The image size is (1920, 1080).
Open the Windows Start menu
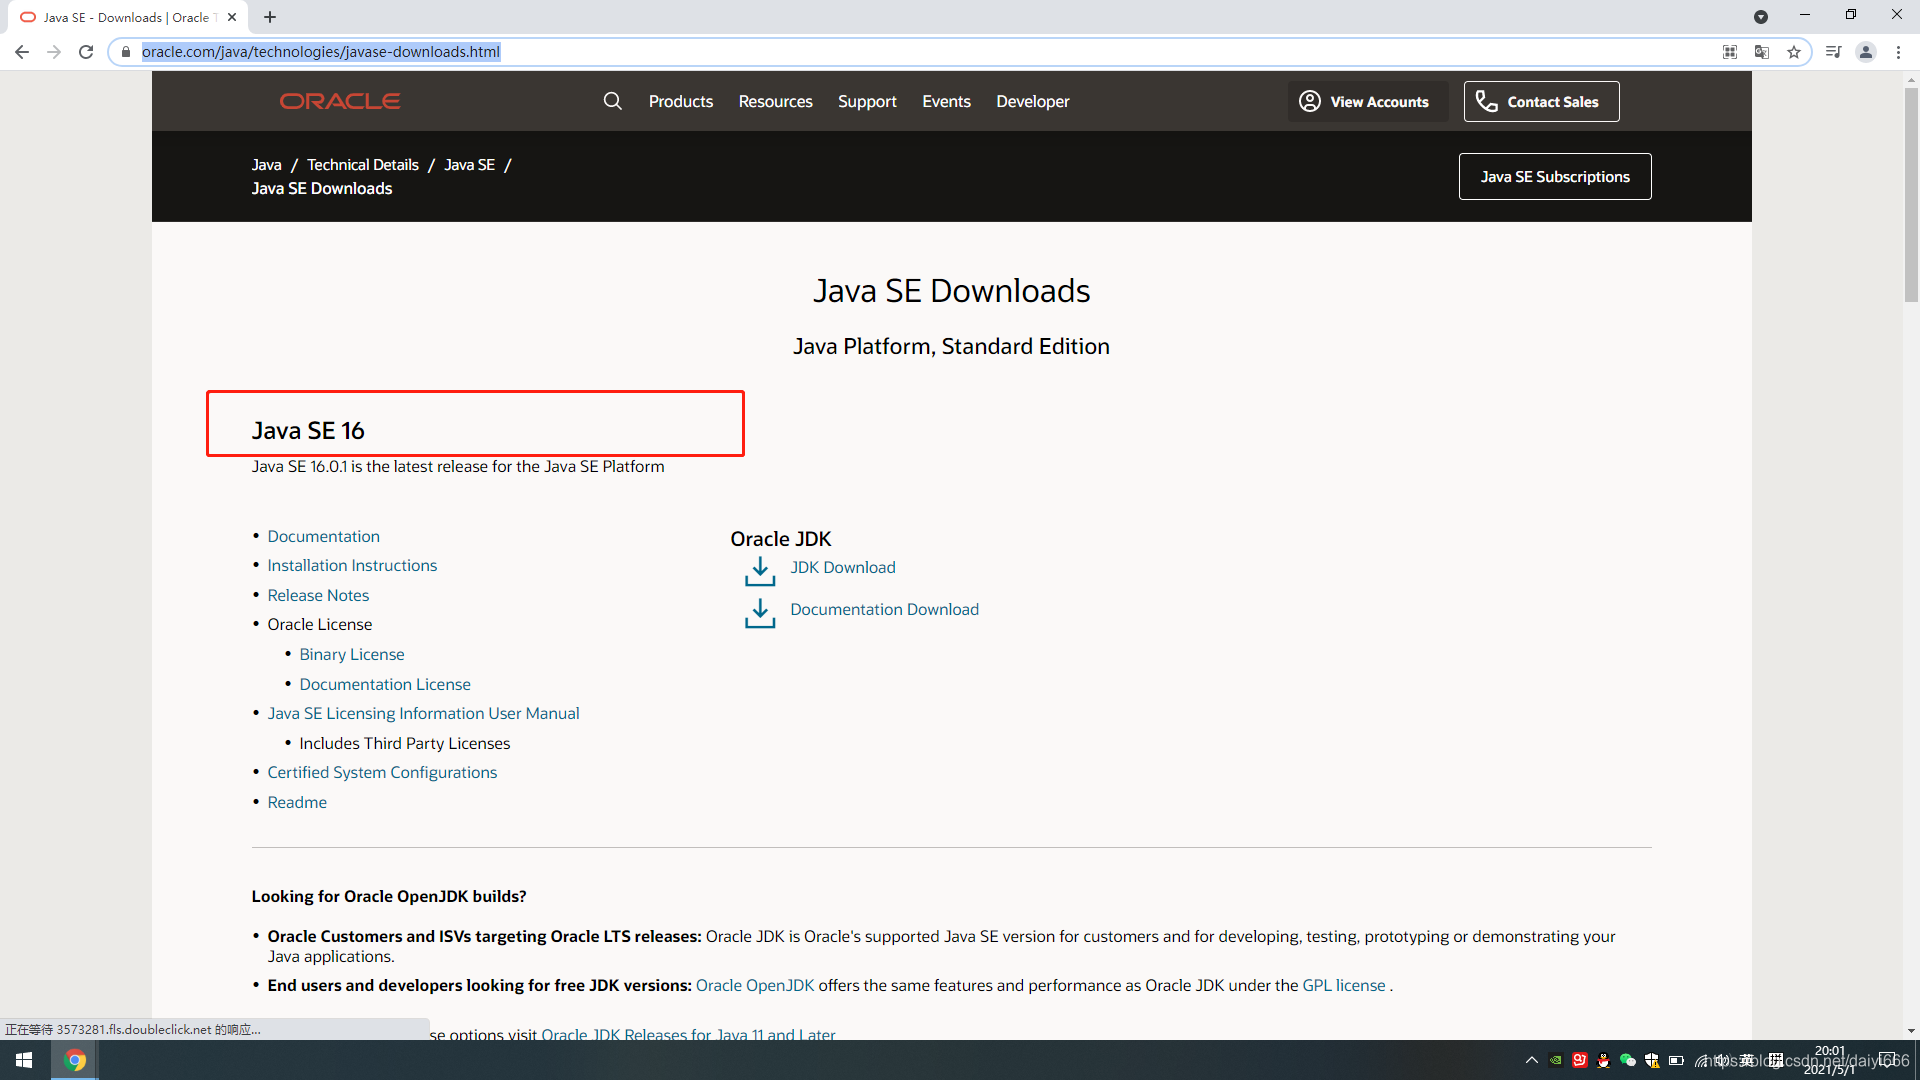pos(24,1060)
